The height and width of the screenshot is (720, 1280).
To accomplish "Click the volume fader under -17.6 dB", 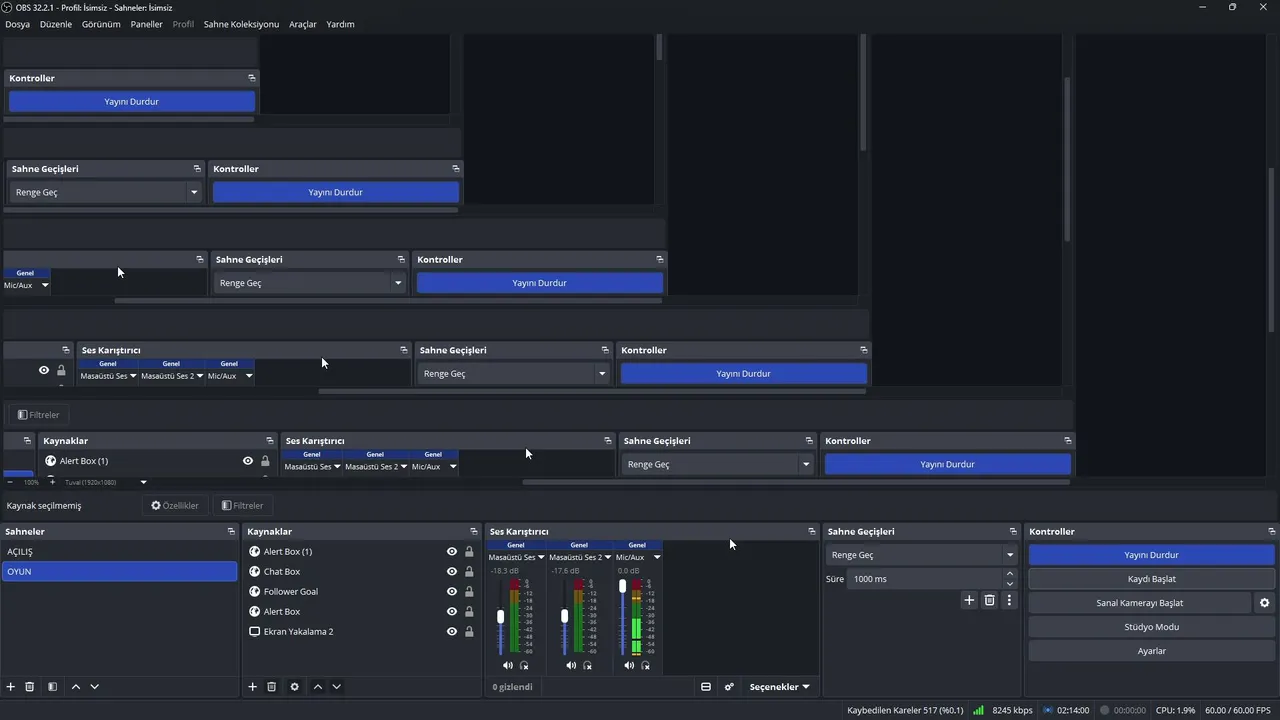I will coord(565,617).
